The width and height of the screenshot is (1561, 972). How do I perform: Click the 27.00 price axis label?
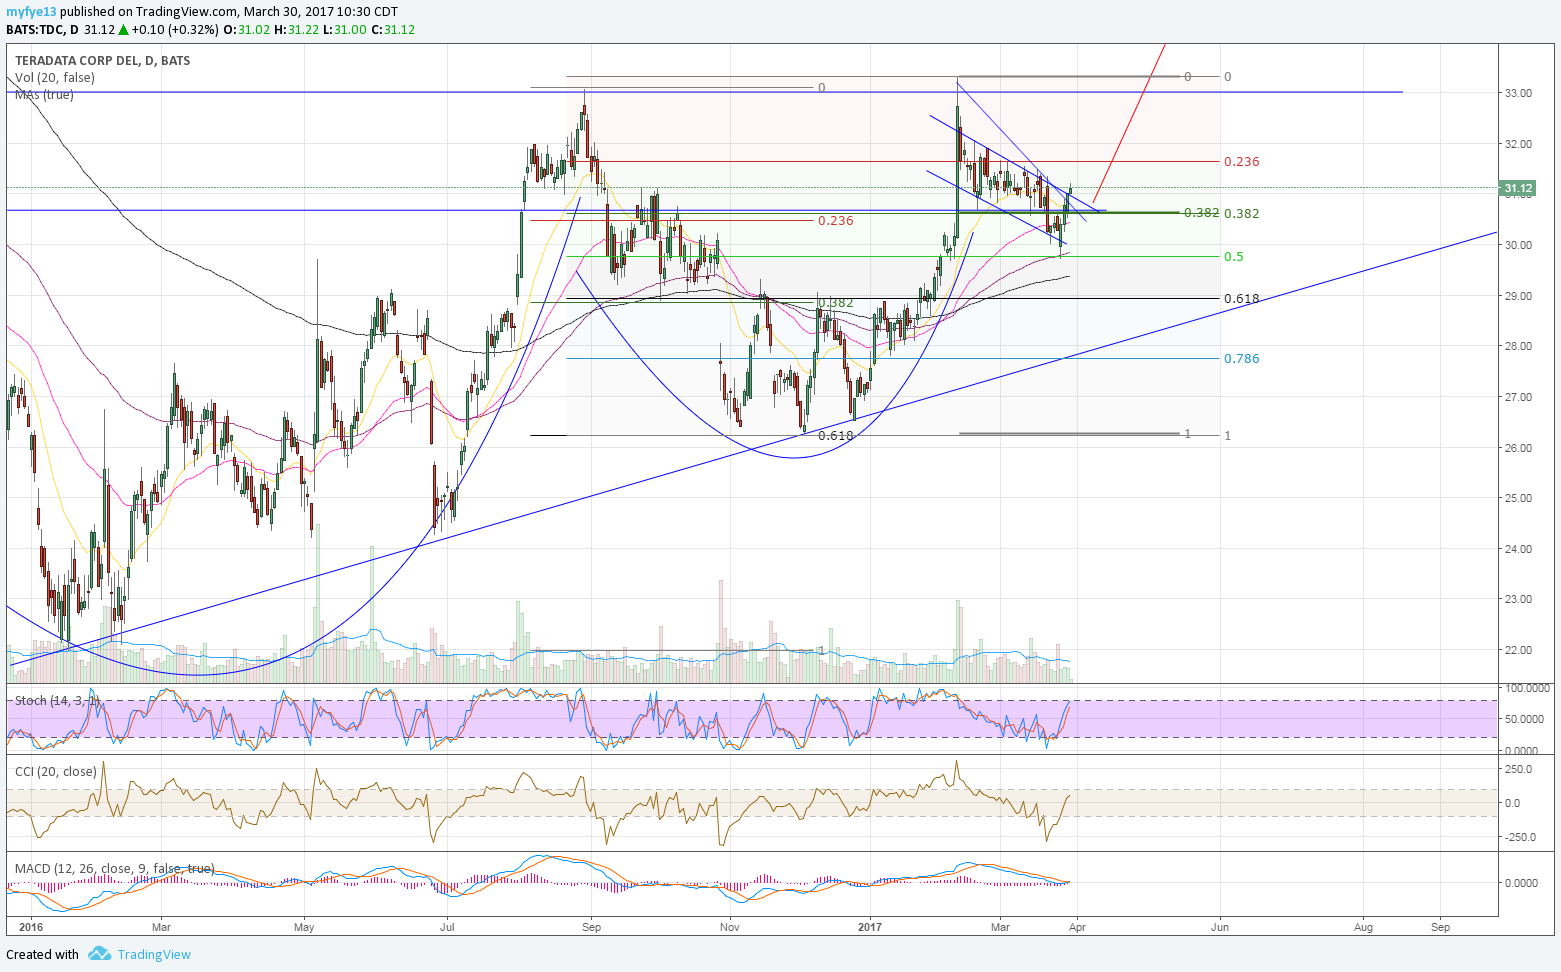click(x=1518, y=397)
